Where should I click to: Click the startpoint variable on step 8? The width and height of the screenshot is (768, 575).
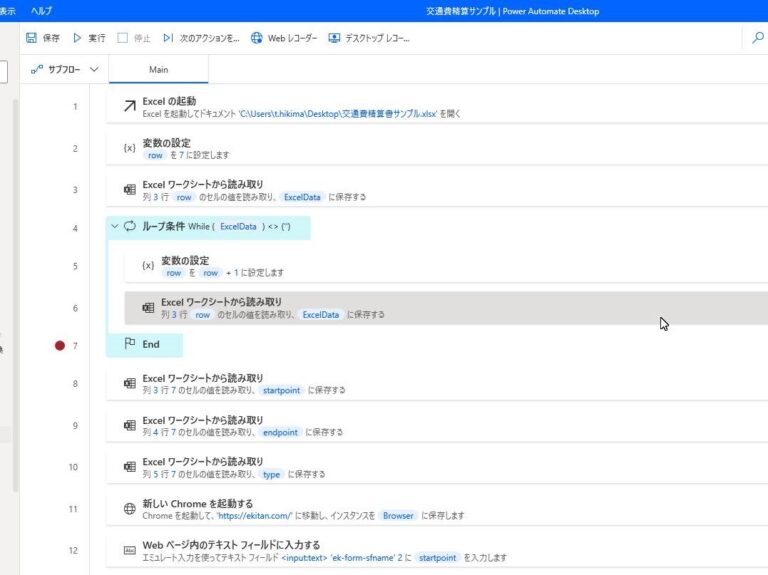pyautogui.click(x=281, y=390)
